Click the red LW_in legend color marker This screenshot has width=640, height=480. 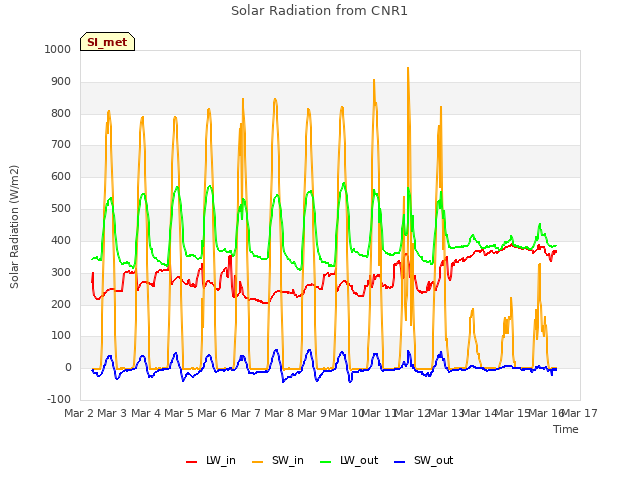(191, 462)
